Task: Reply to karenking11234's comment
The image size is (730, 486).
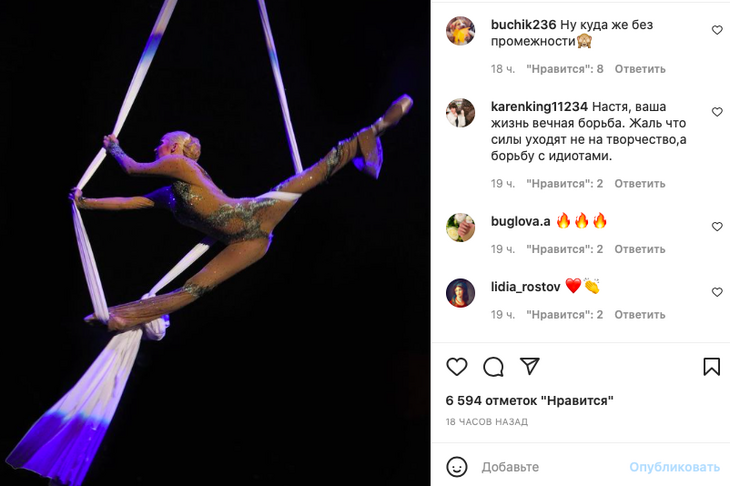Action: (640, 184)
